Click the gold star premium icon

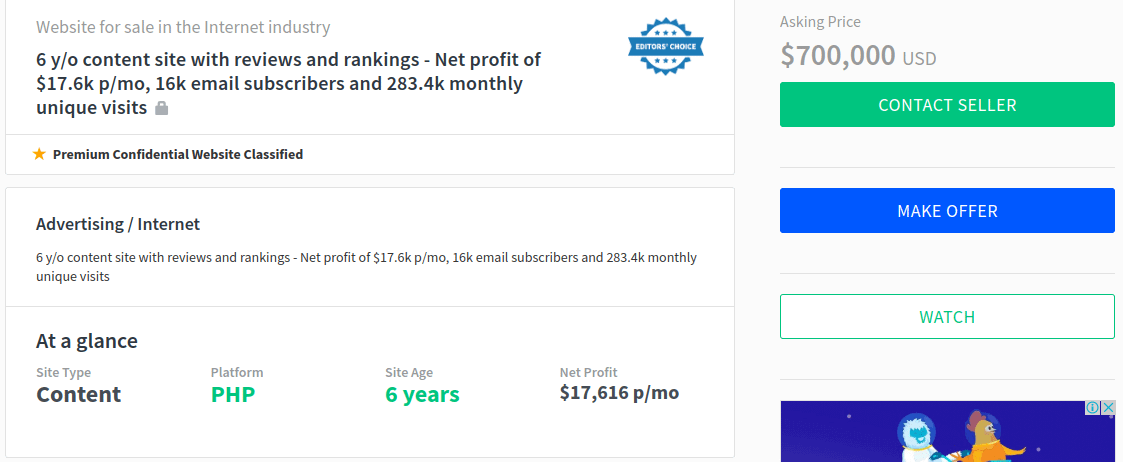coord(39,154)
